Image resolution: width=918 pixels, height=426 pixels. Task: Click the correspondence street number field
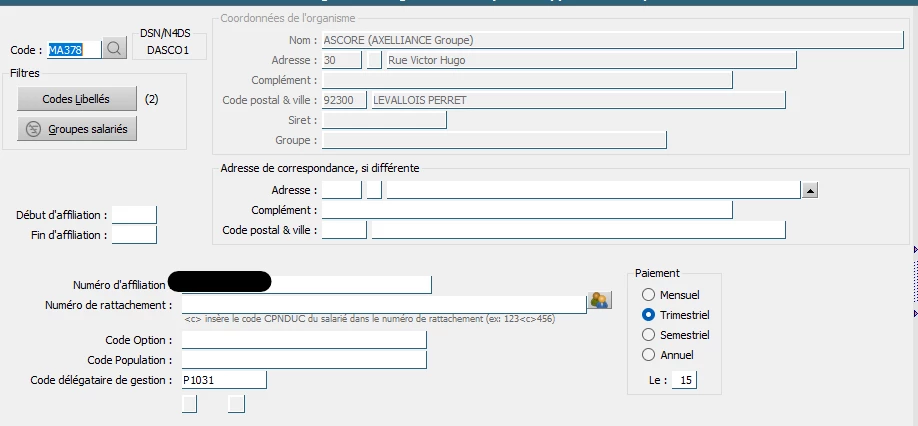coord(342,190)
